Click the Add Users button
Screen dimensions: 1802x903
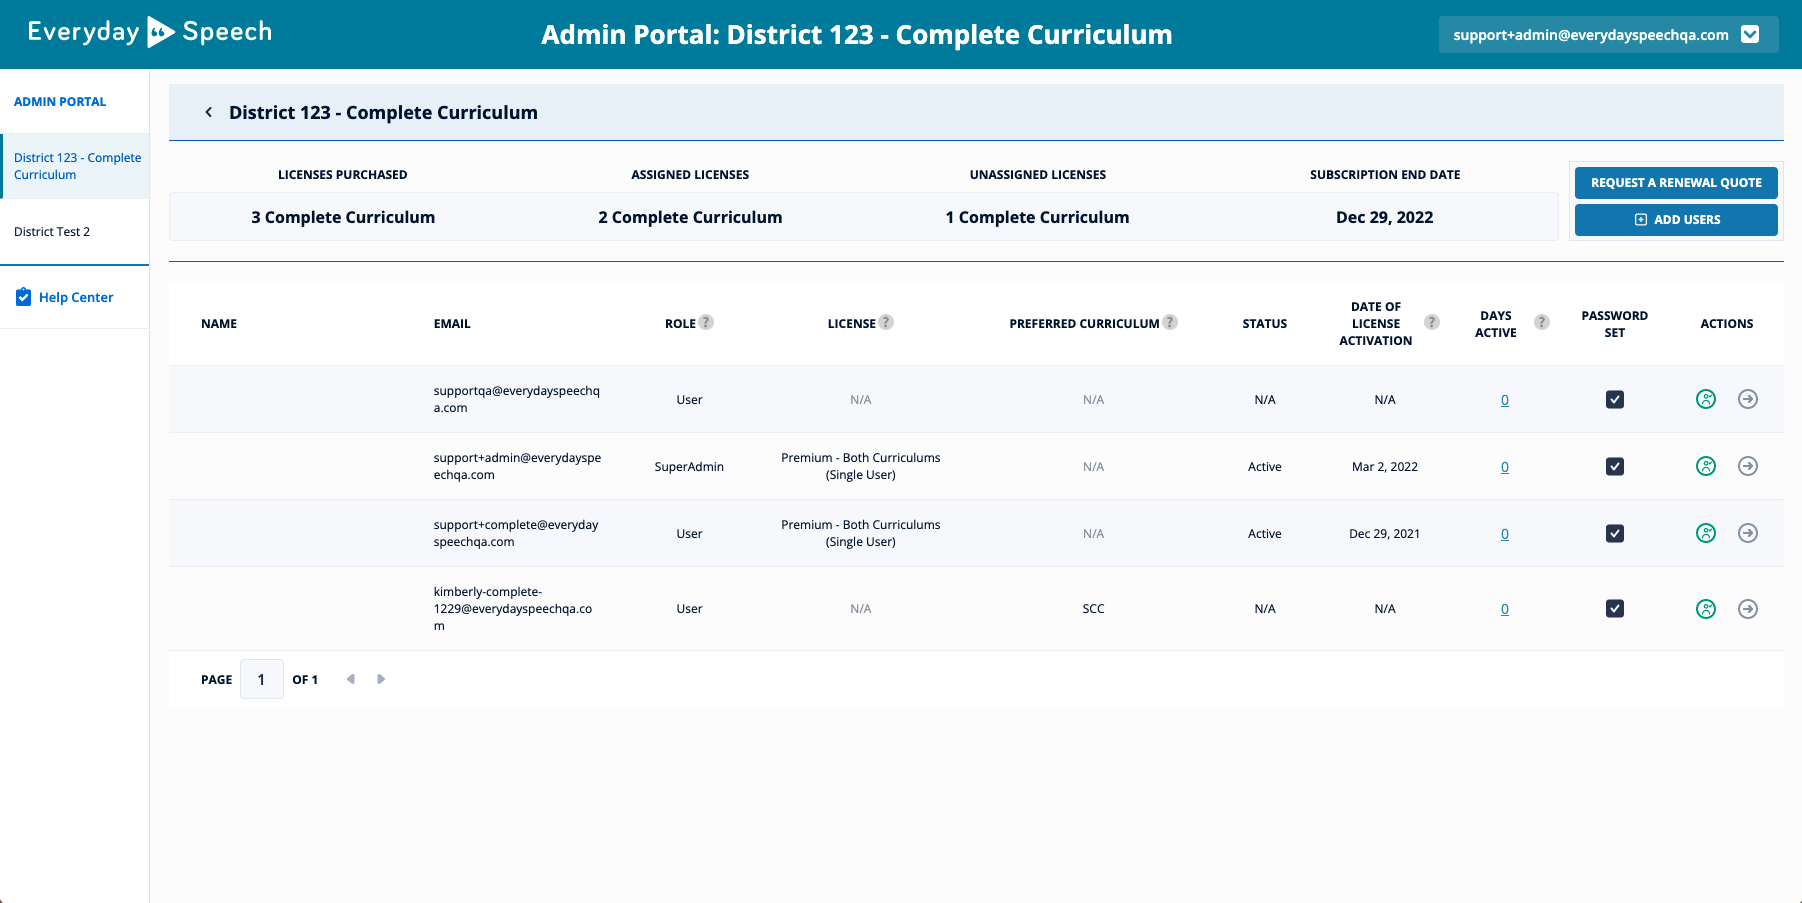click(1676, 220)
